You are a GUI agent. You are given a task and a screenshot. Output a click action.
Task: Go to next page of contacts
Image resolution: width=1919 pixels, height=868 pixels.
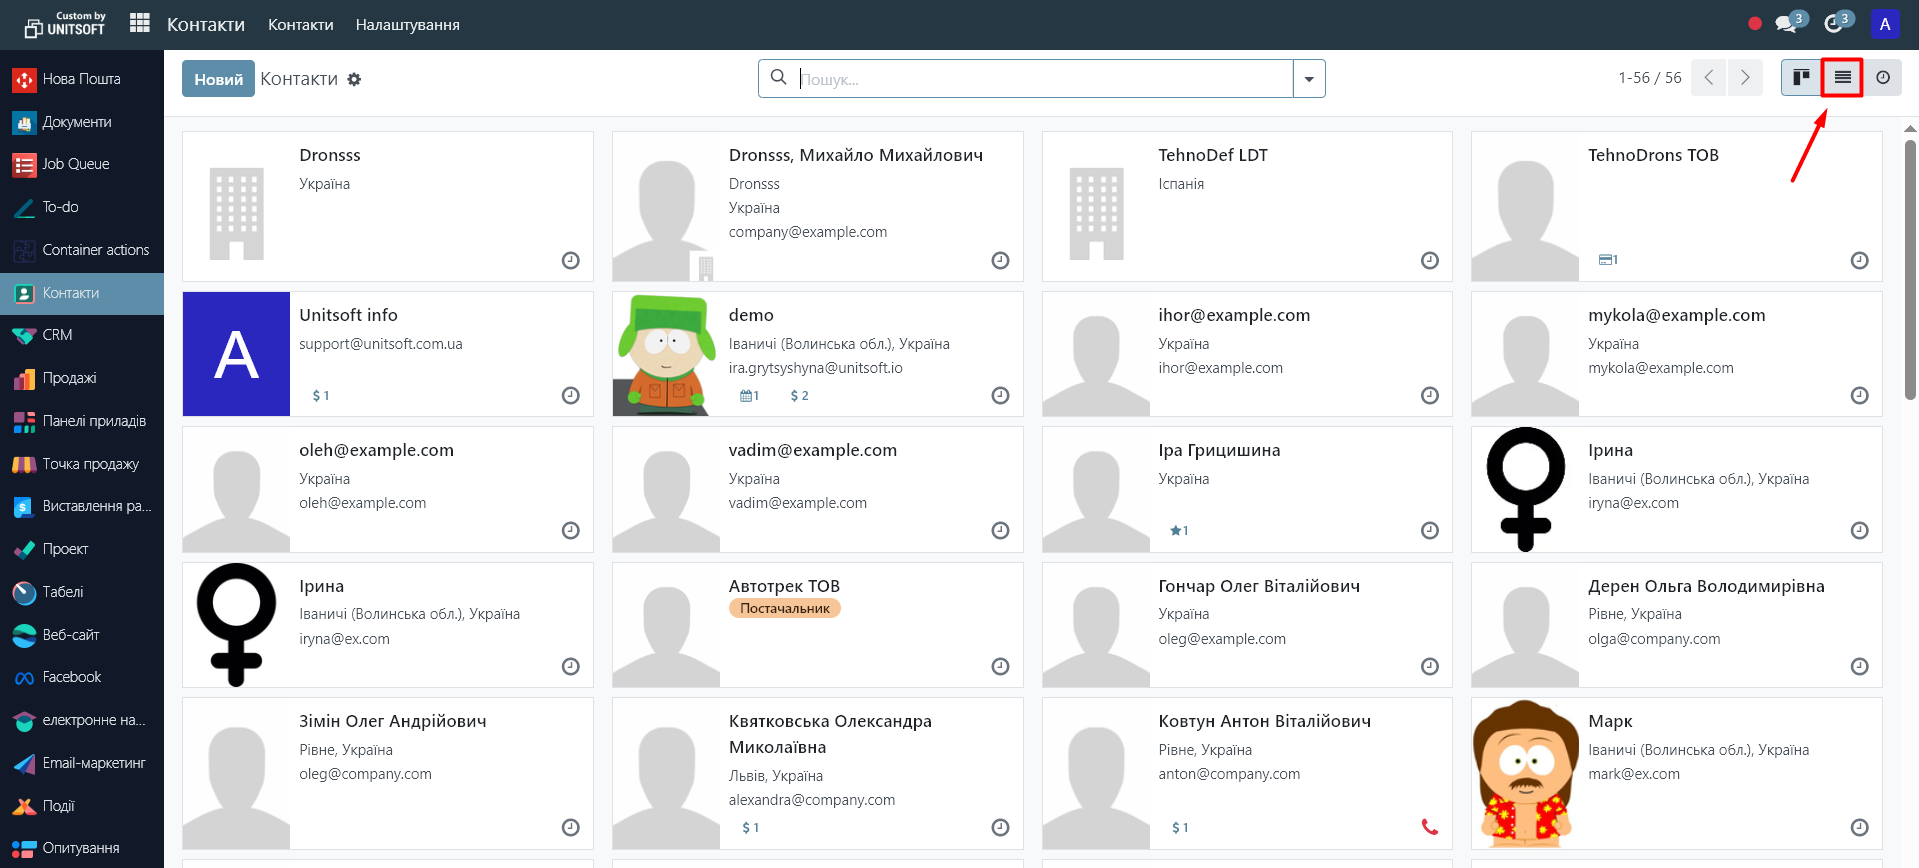click(x=1745, y=78)
